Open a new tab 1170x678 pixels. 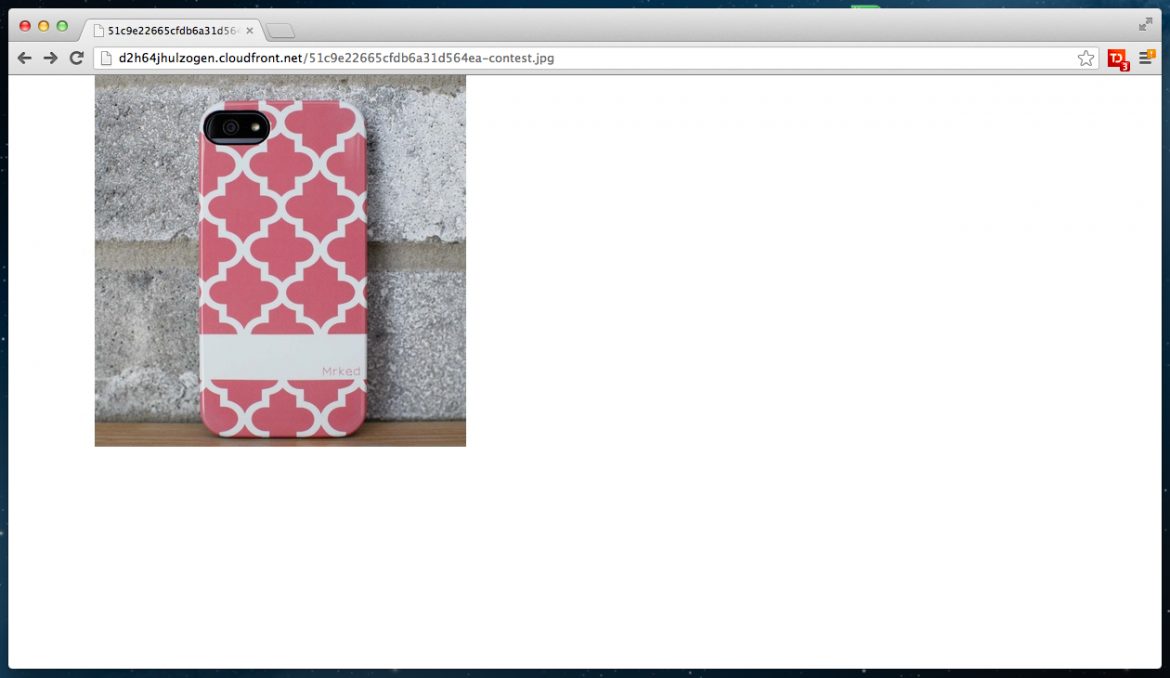[x=280, y=31]
